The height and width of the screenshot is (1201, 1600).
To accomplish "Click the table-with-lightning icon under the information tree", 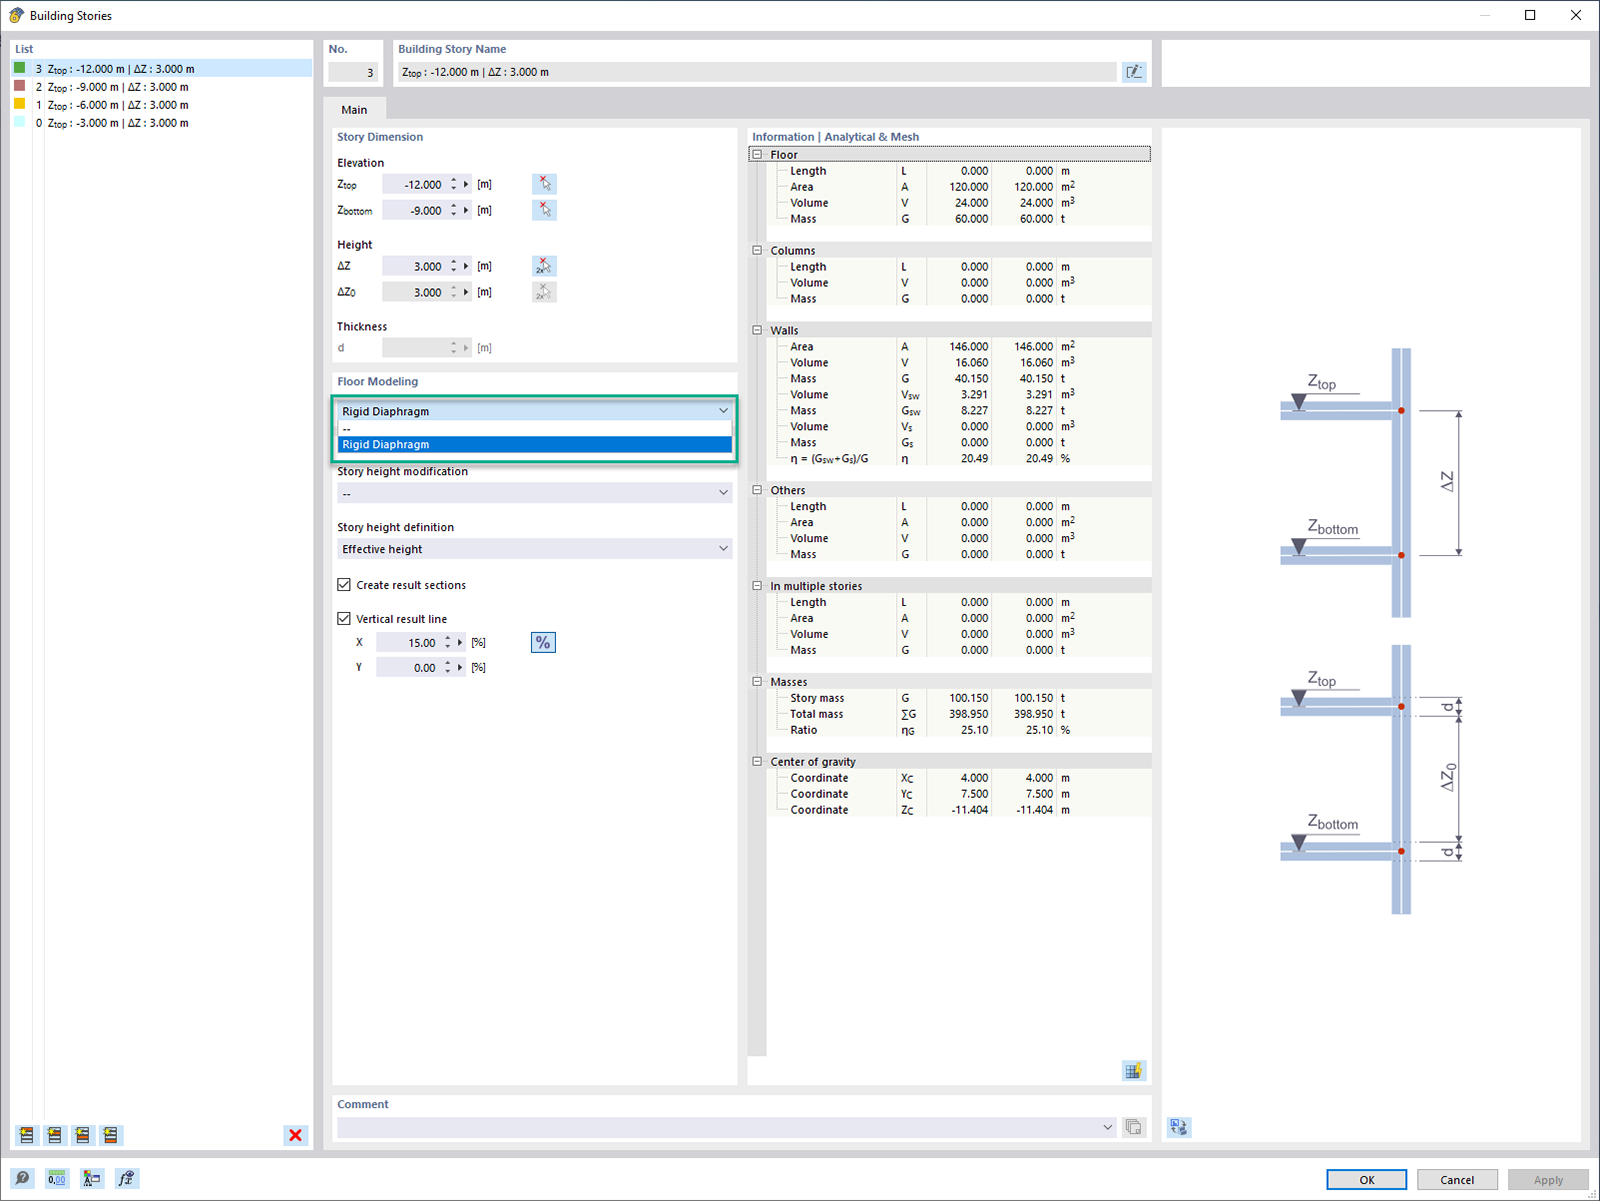I will (x=1133, y=1071).
